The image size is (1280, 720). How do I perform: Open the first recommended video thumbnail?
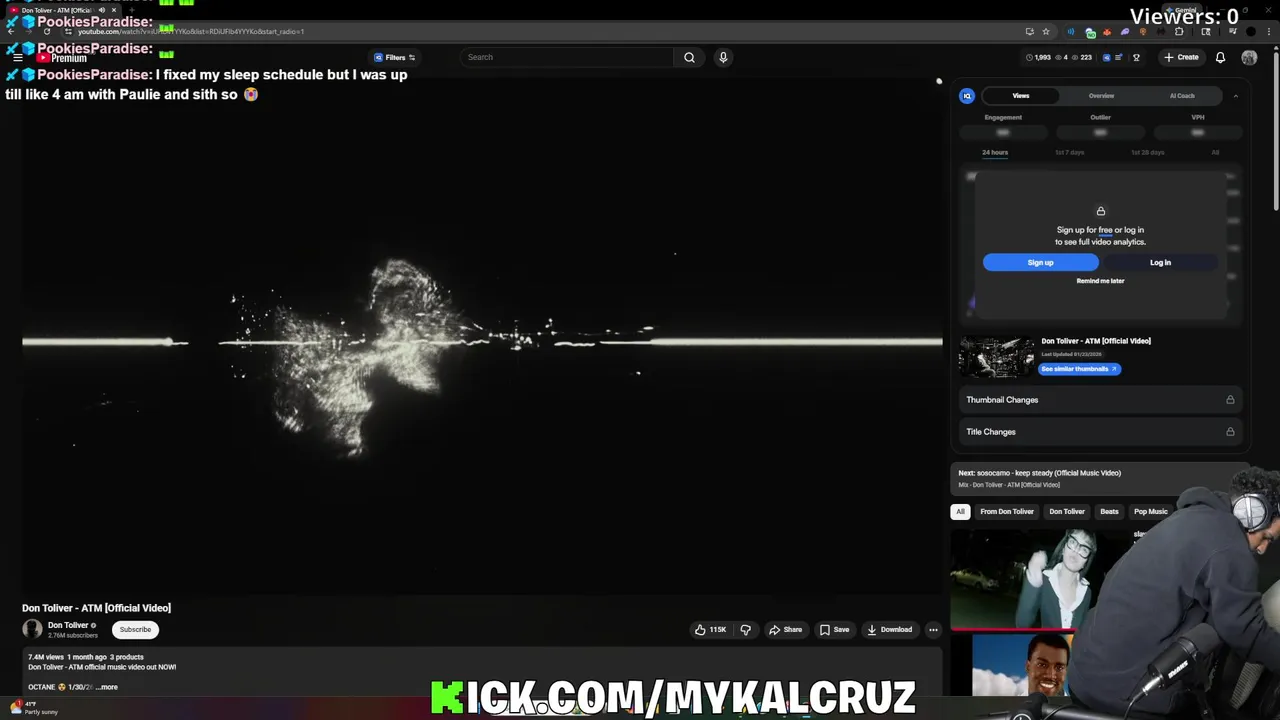tap(1025, 578)
